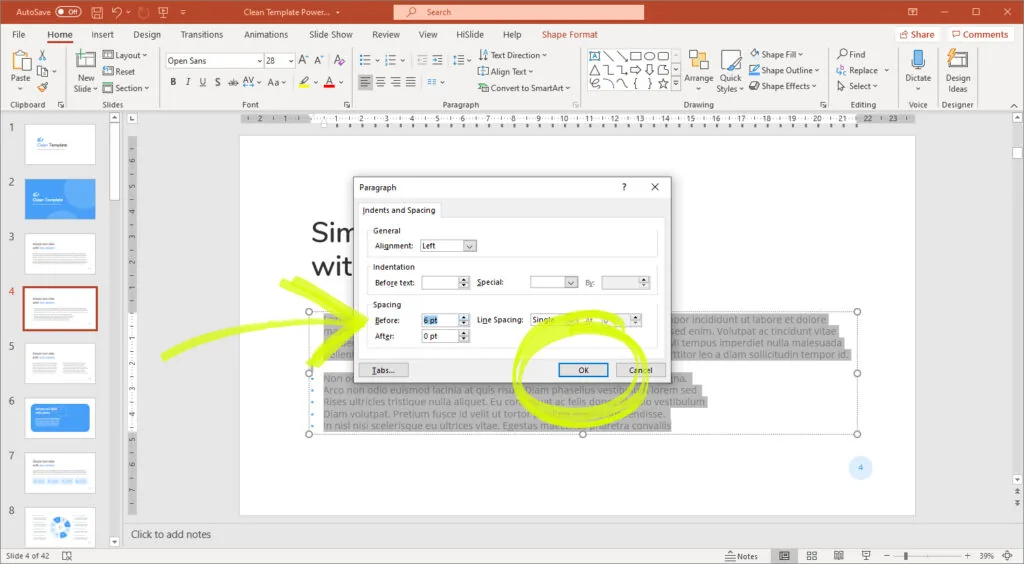Increase font size with large A icon

point(303,60)
